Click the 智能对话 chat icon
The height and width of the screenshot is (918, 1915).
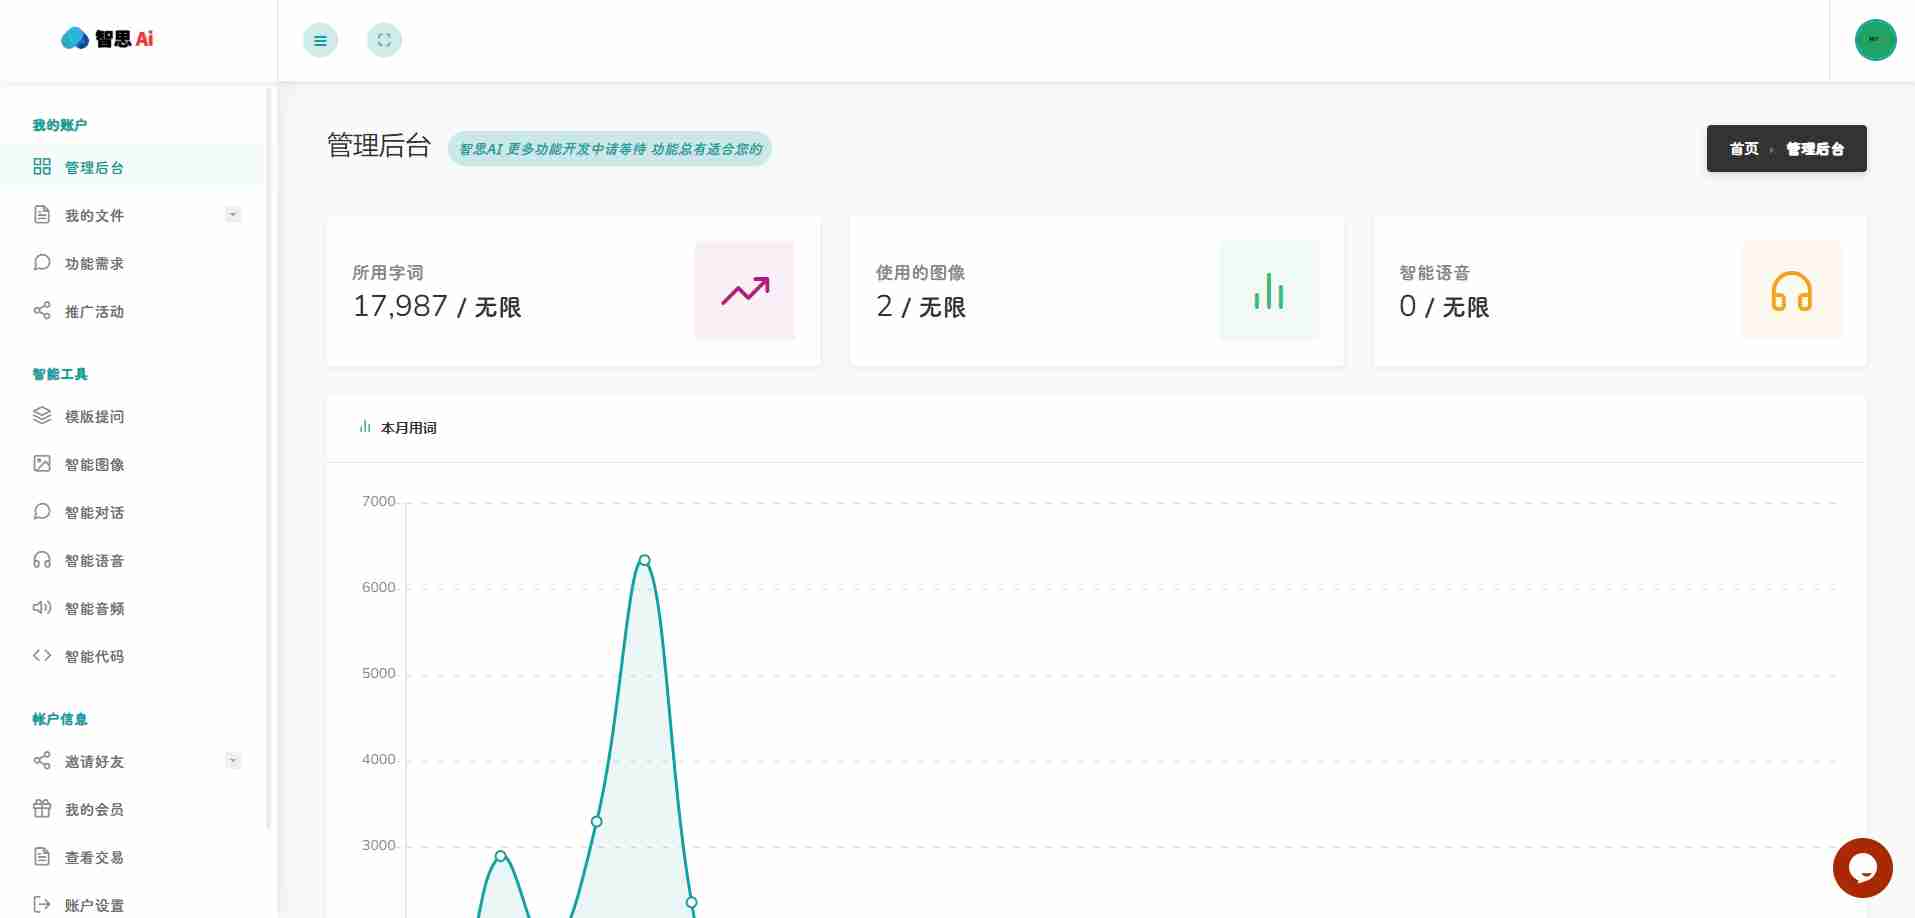point(42,512)
